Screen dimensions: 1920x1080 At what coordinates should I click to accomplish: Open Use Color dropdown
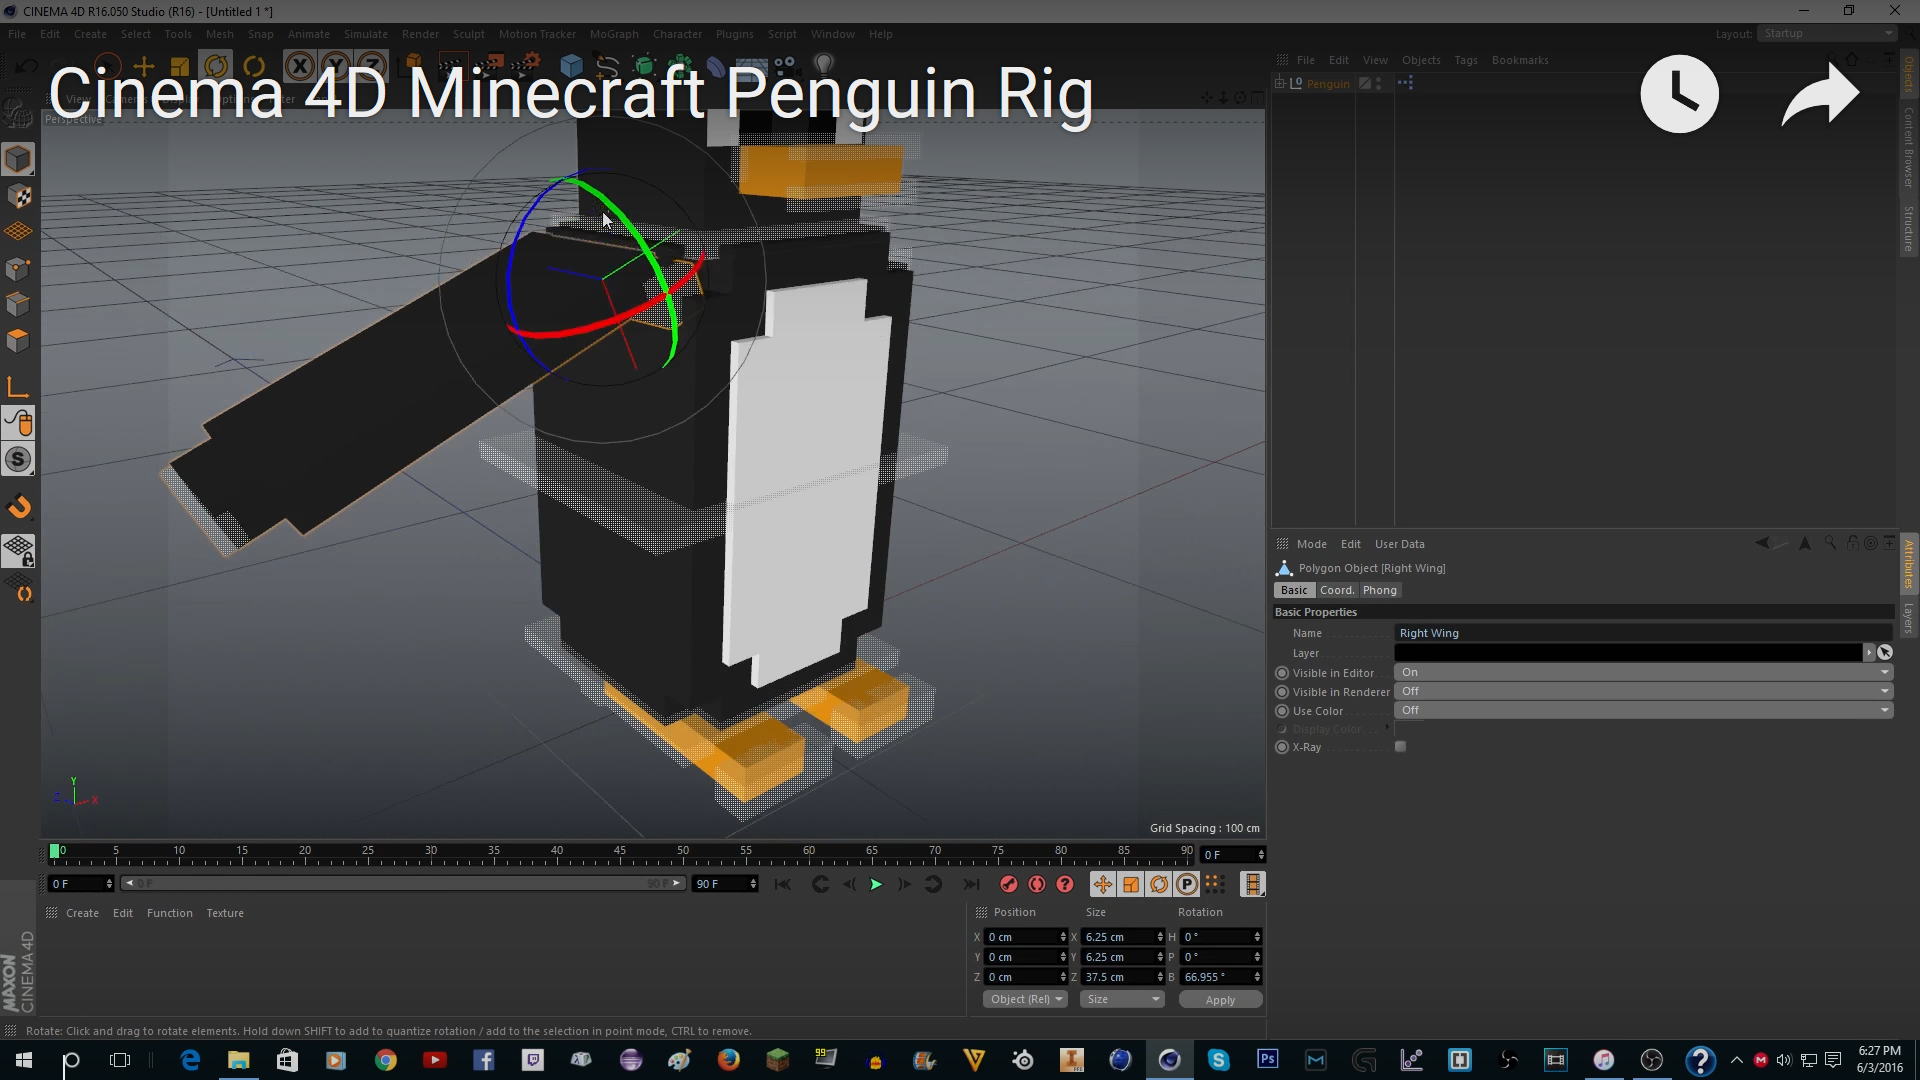click(x=1643, y=711)
